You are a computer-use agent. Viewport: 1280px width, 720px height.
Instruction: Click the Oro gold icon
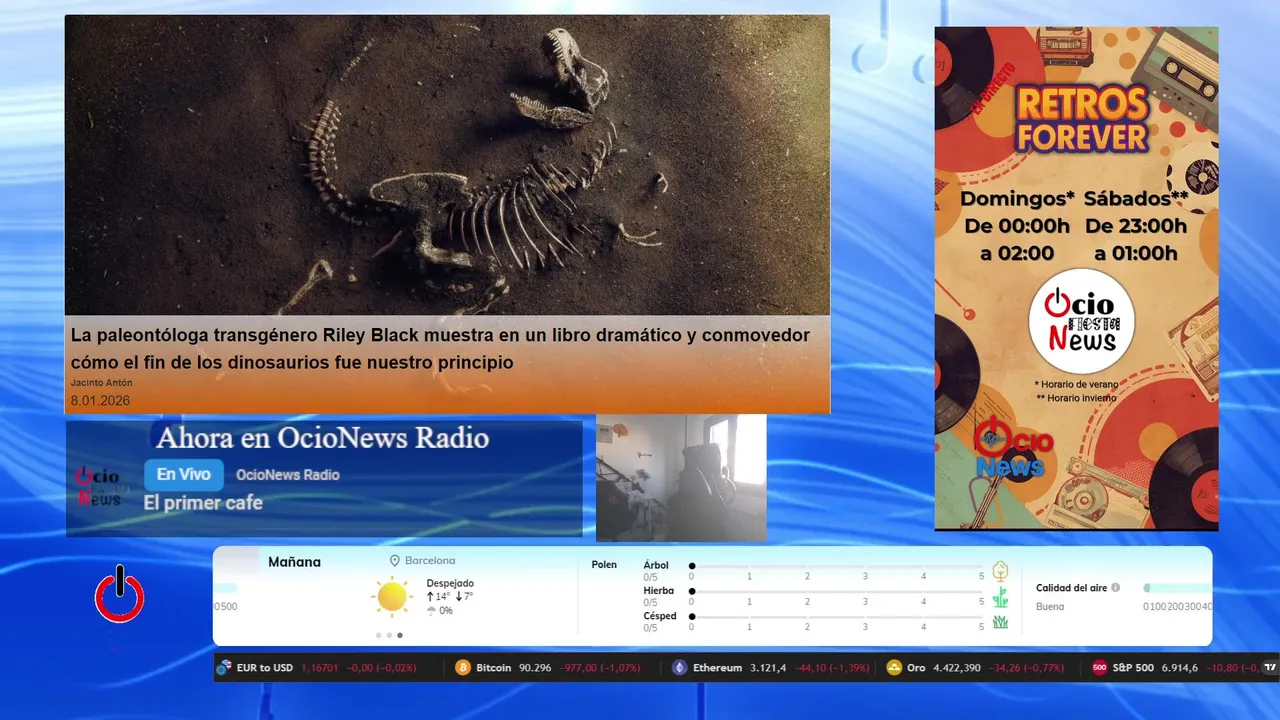point(894,668)
